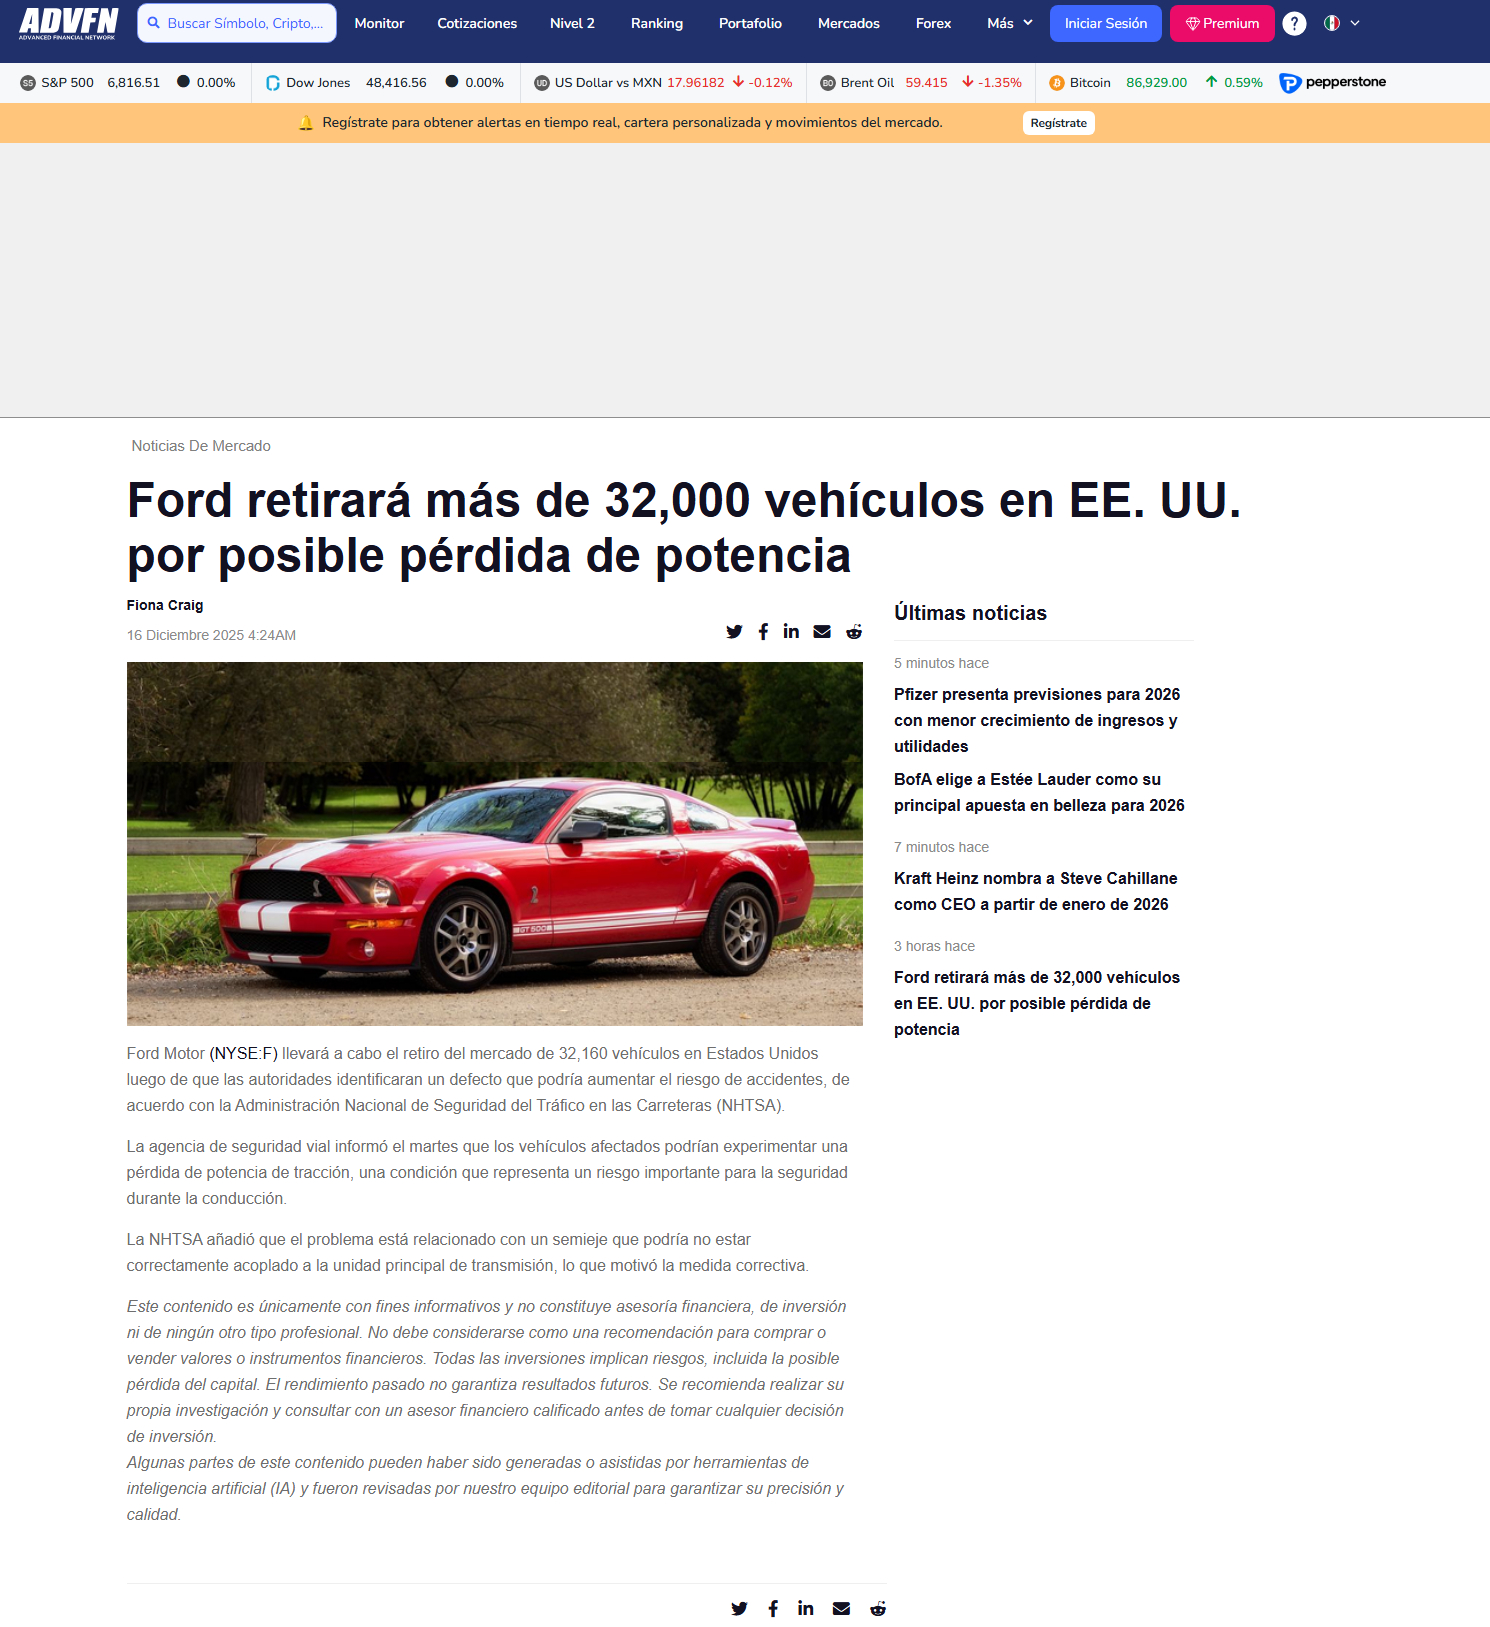Viewport: 1490px width, 1627px height.
Task: Expand the Más menu
Action: coord(1010,23)
